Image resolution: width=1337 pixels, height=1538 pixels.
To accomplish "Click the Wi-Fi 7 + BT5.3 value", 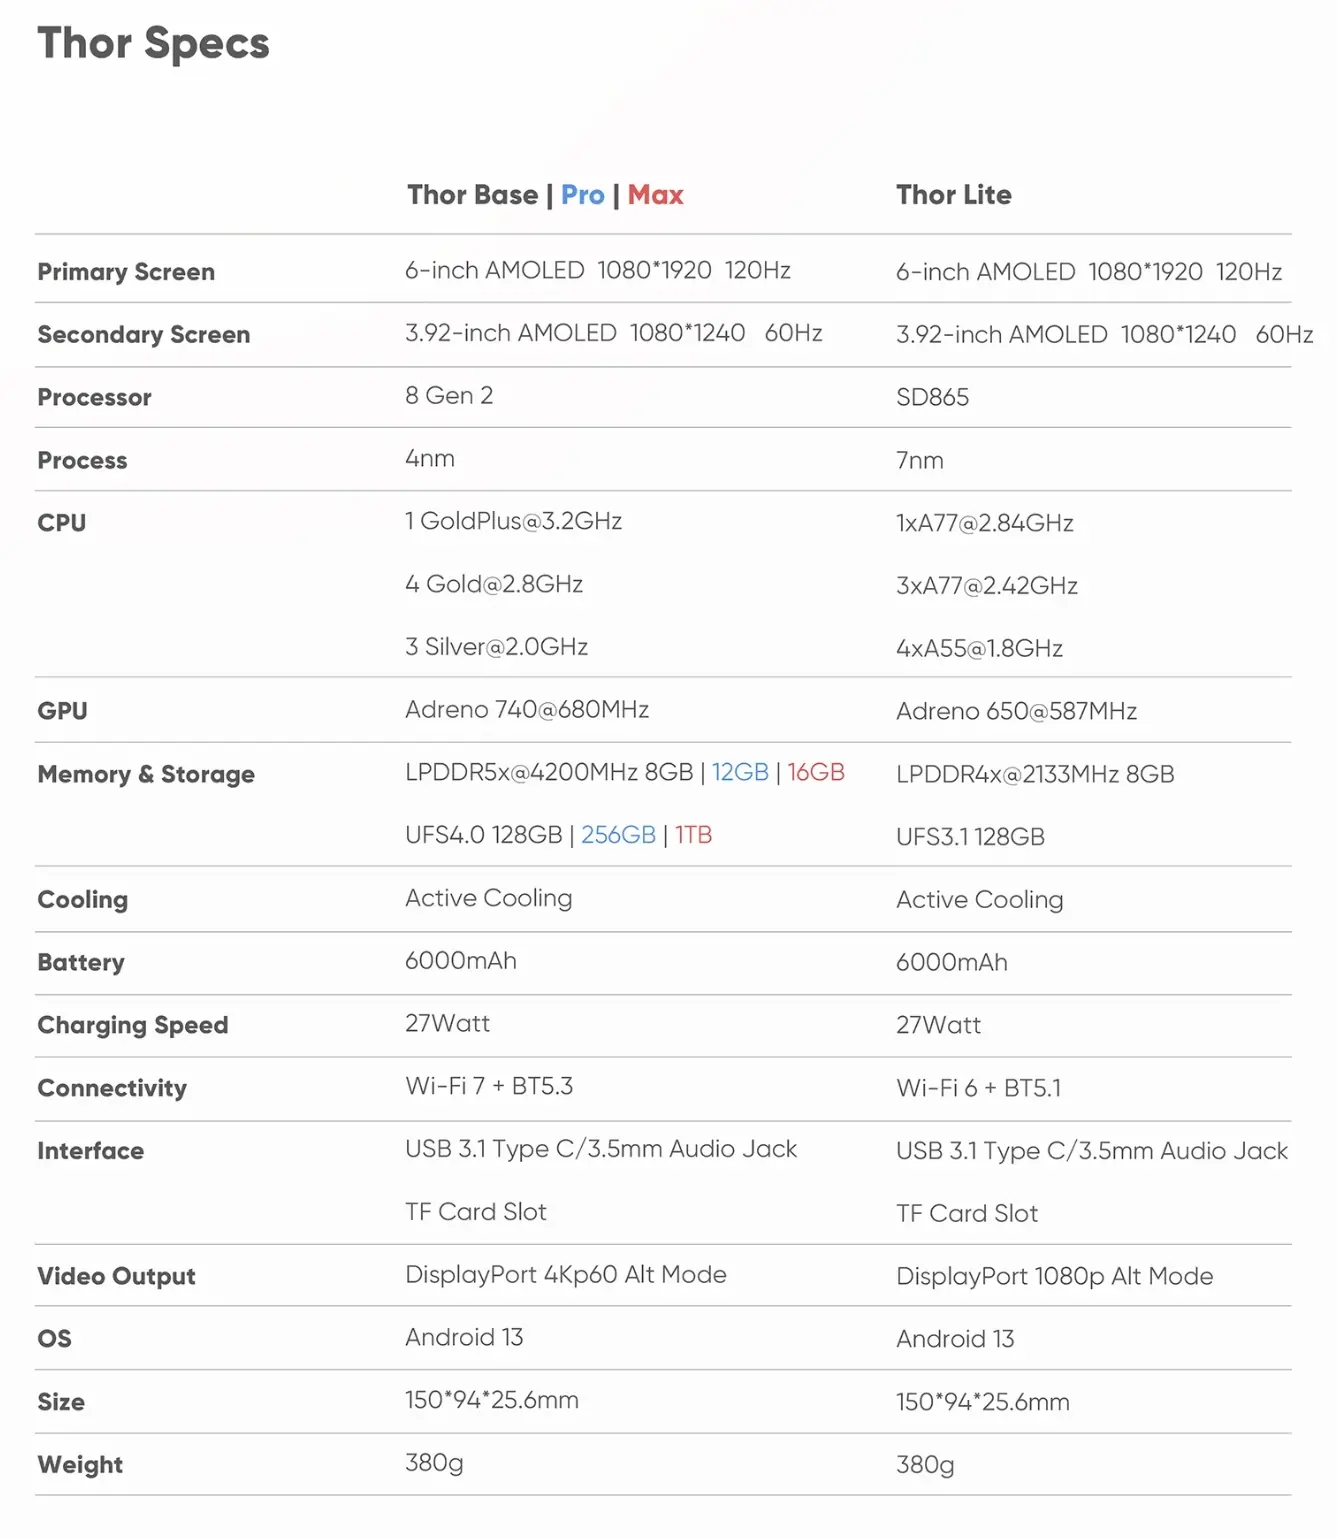I will coord(489,1087).
